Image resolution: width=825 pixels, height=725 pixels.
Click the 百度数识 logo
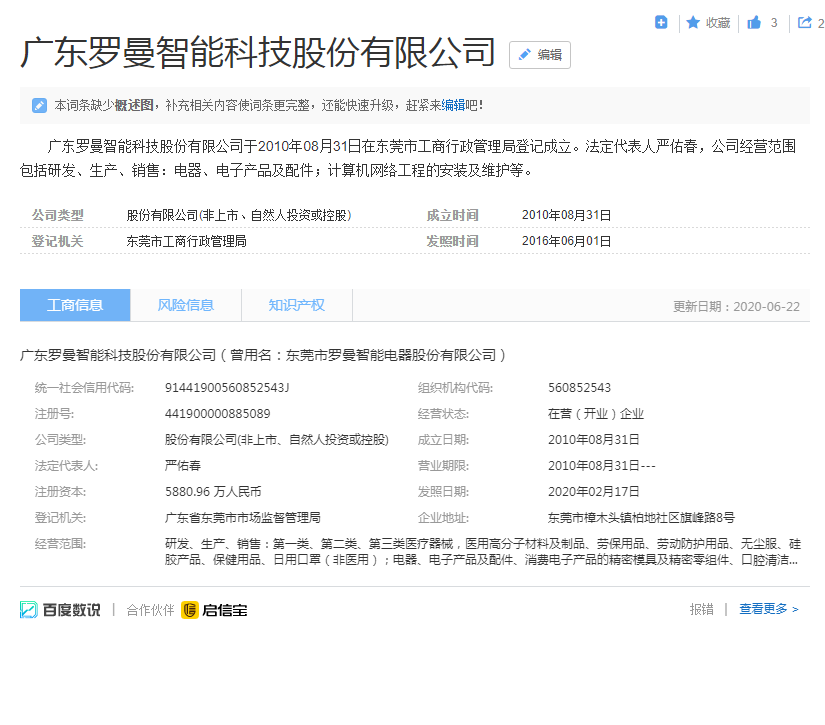61,609
